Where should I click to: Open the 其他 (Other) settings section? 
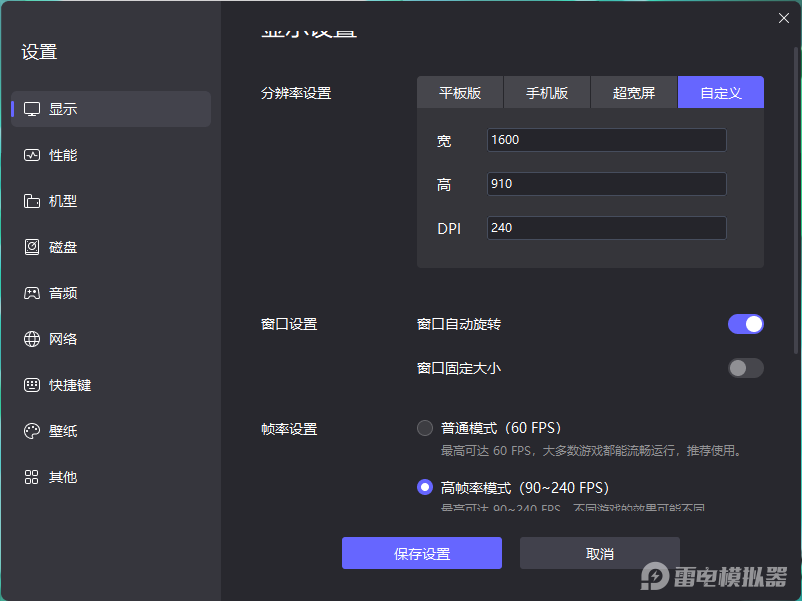[x=62, y=477]
